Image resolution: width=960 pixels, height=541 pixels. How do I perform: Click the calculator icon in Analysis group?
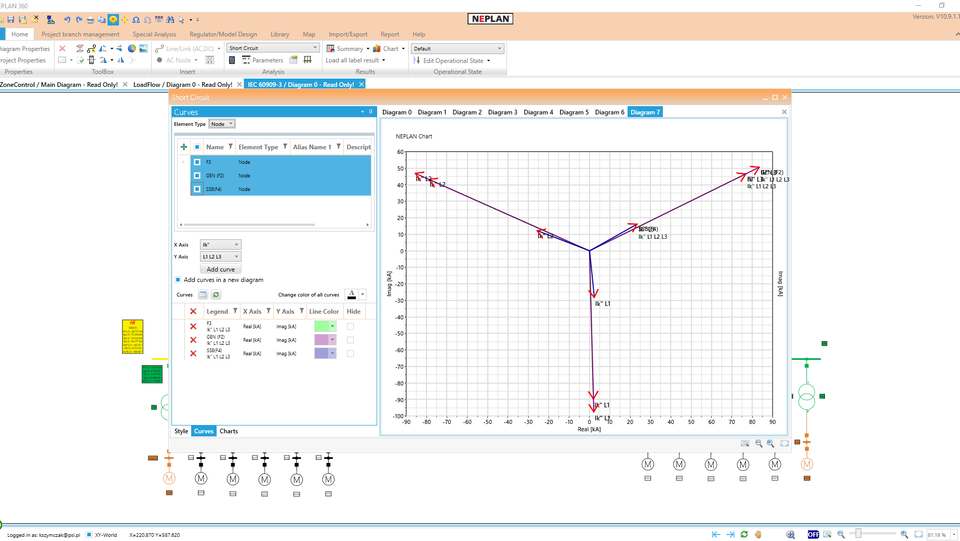coord(232,60)
